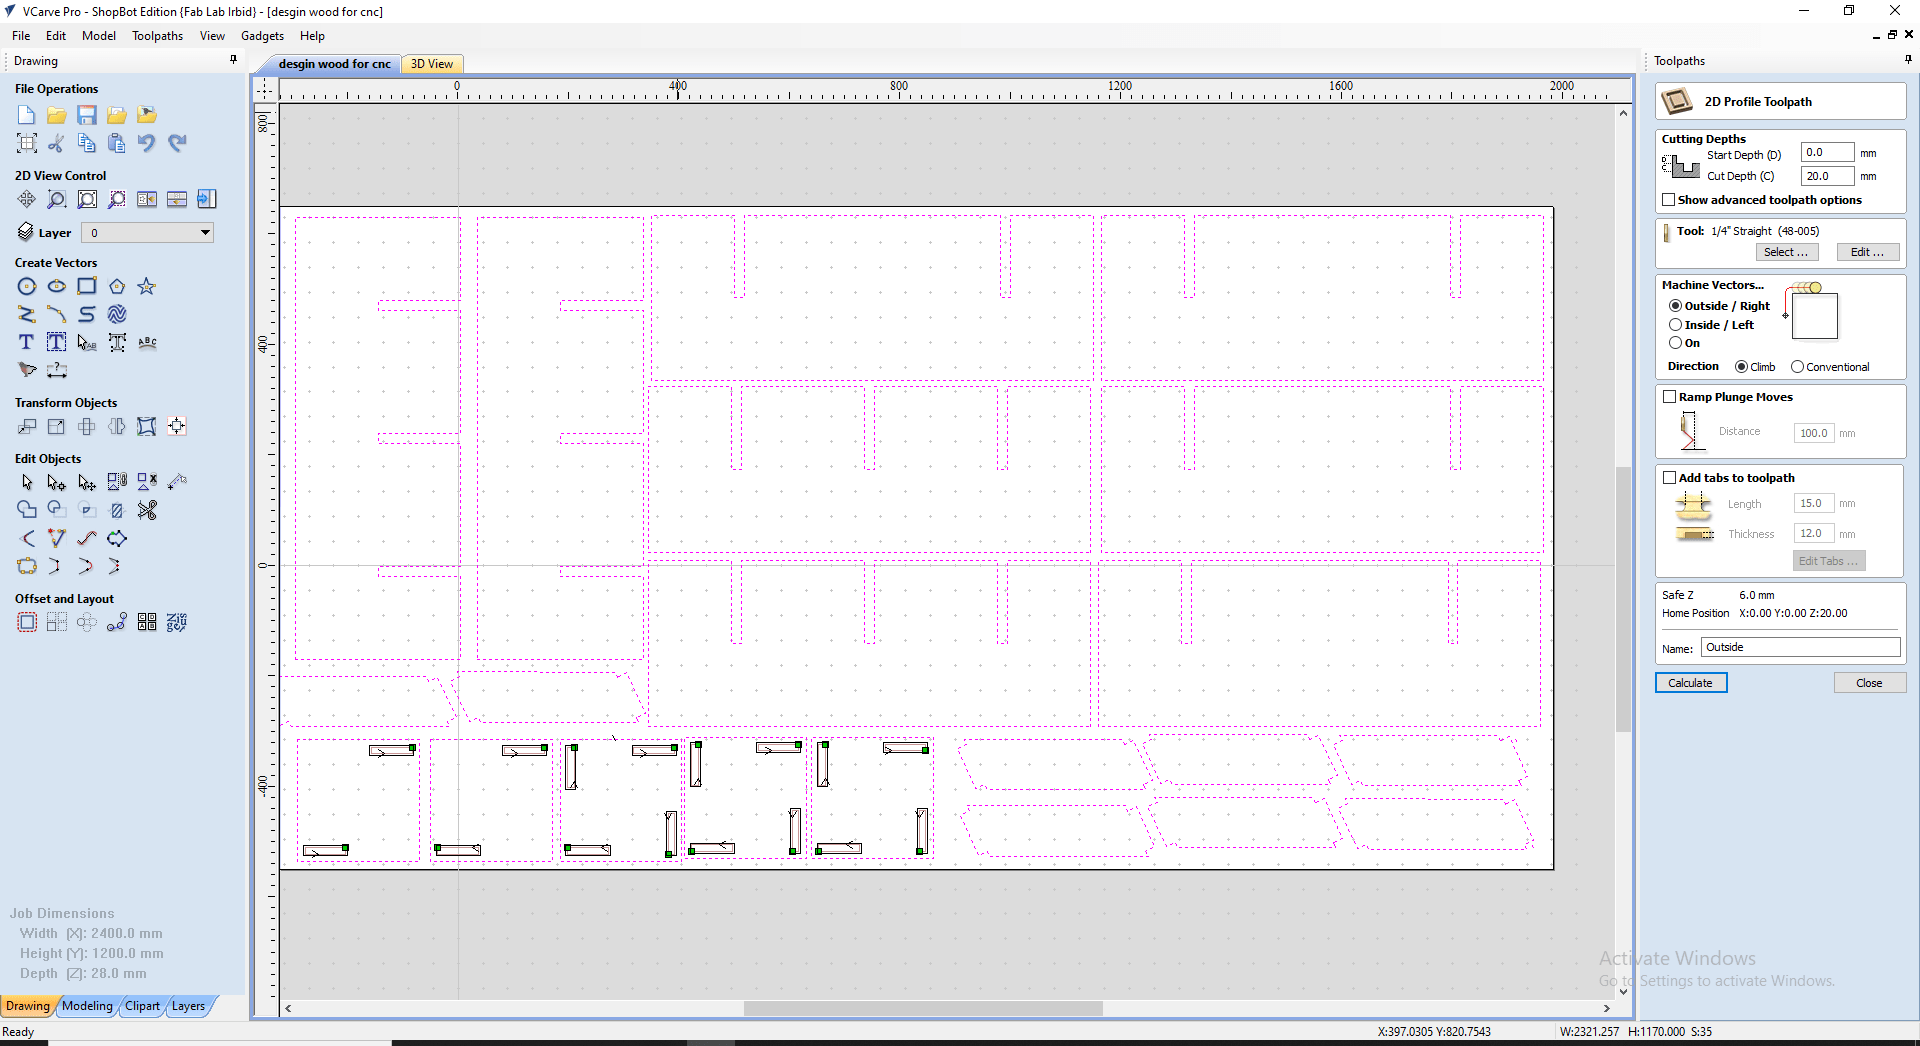Viewport: 1920px width, 1046px height.
Task: Select the Draw Circle tool
Action: [x=27, y=286]
